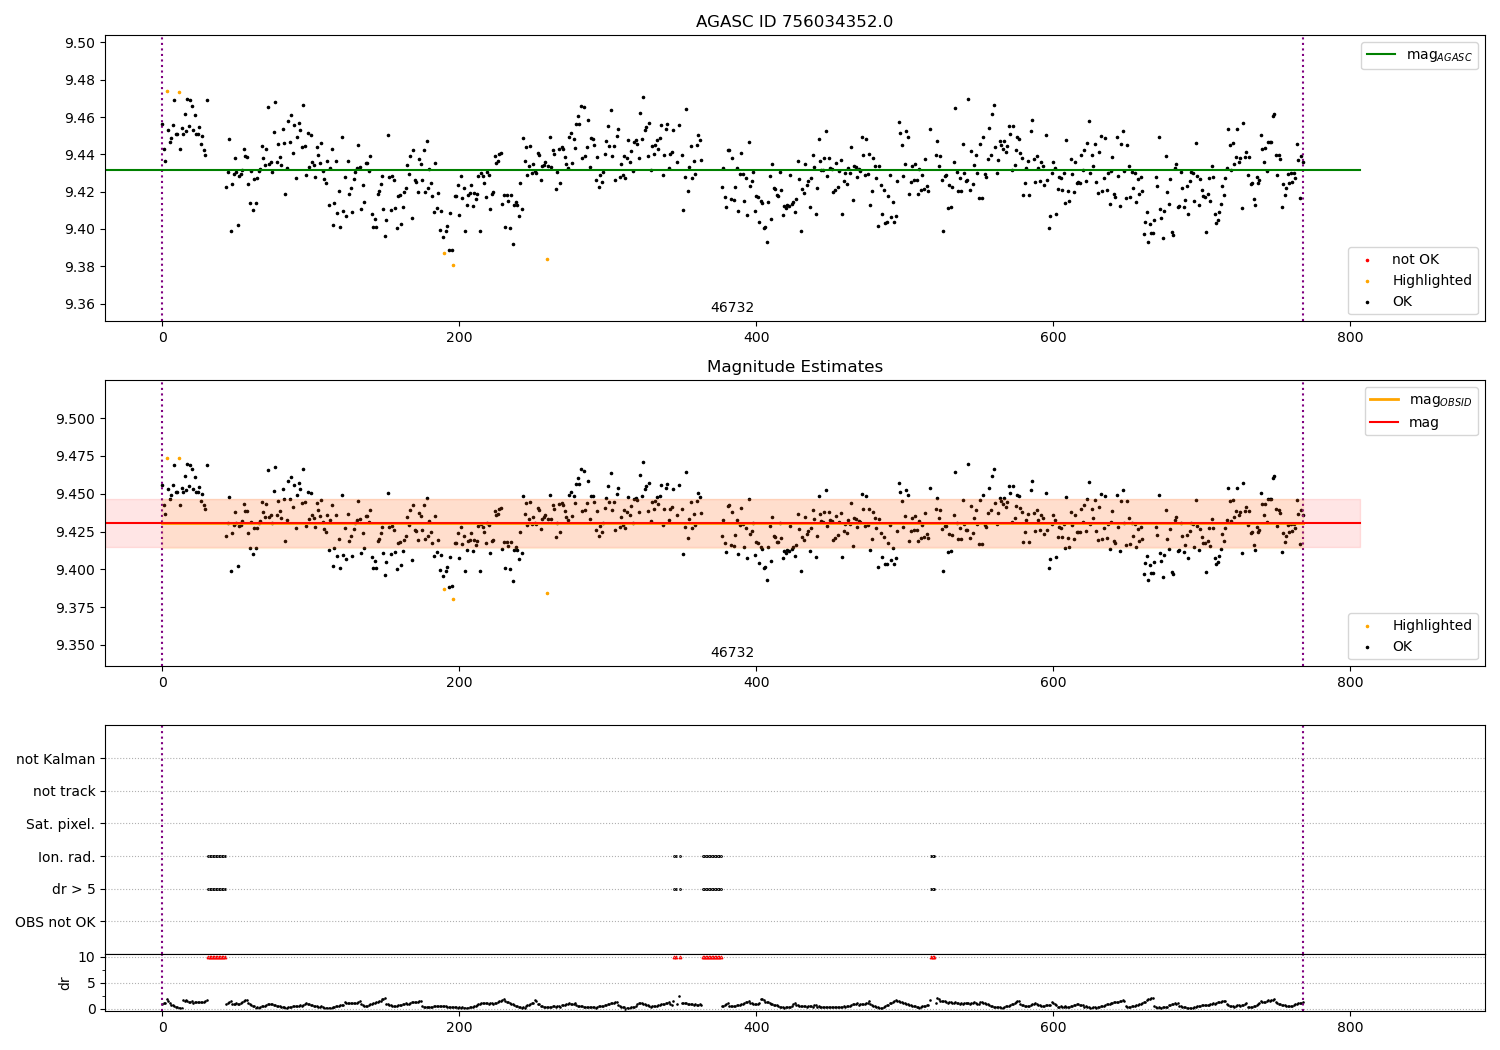This screenshot has height=1050, width=1500.
Task: Select red 'mag' line swatch in legend
Action: pyautogui.click(x=1385, y=422)
